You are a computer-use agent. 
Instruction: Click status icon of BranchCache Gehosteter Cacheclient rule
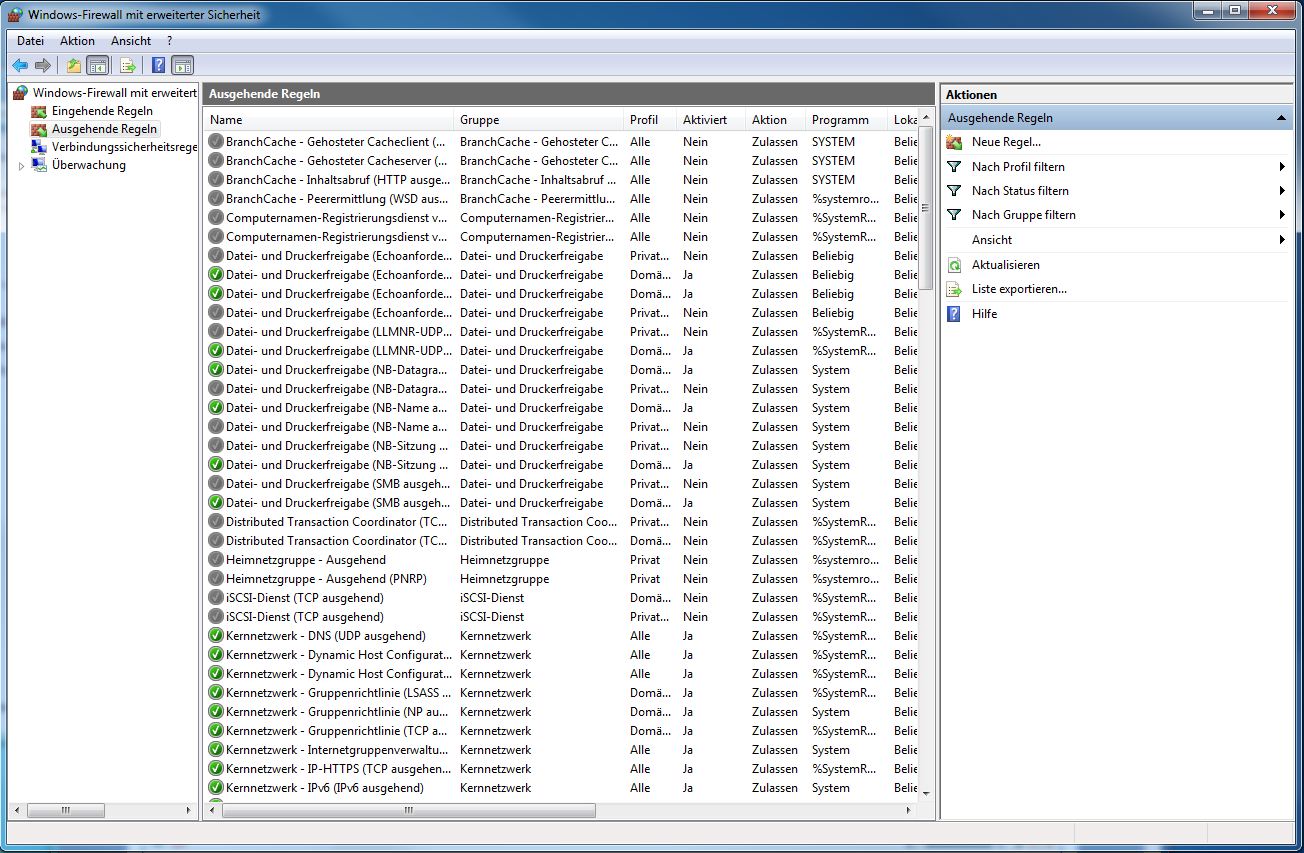216,142
